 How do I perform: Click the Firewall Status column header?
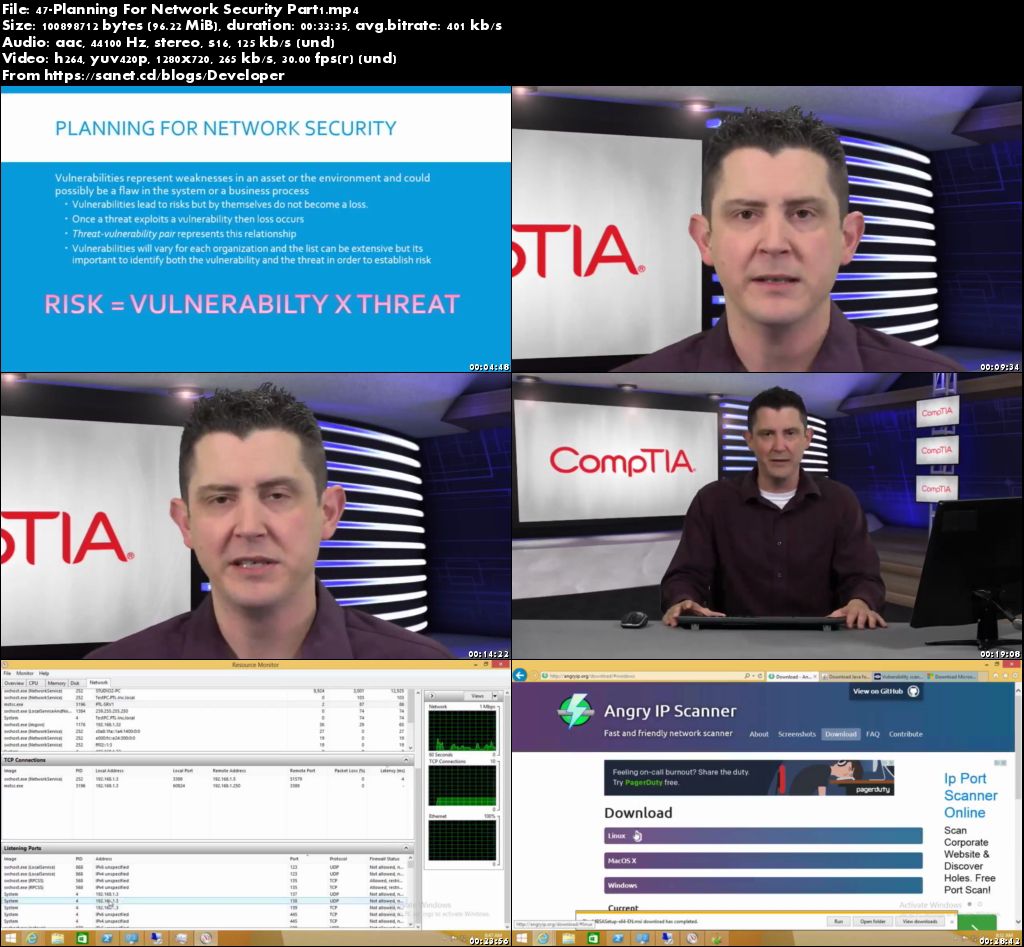coord(385,859)
